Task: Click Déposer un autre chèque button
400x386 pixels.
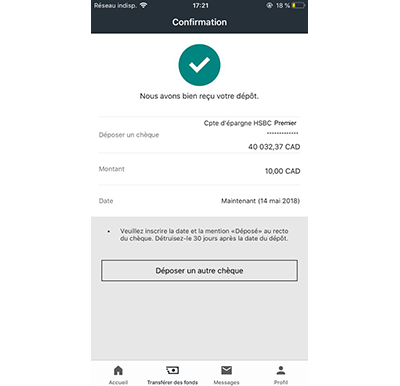Action: [x=199, y=271]
